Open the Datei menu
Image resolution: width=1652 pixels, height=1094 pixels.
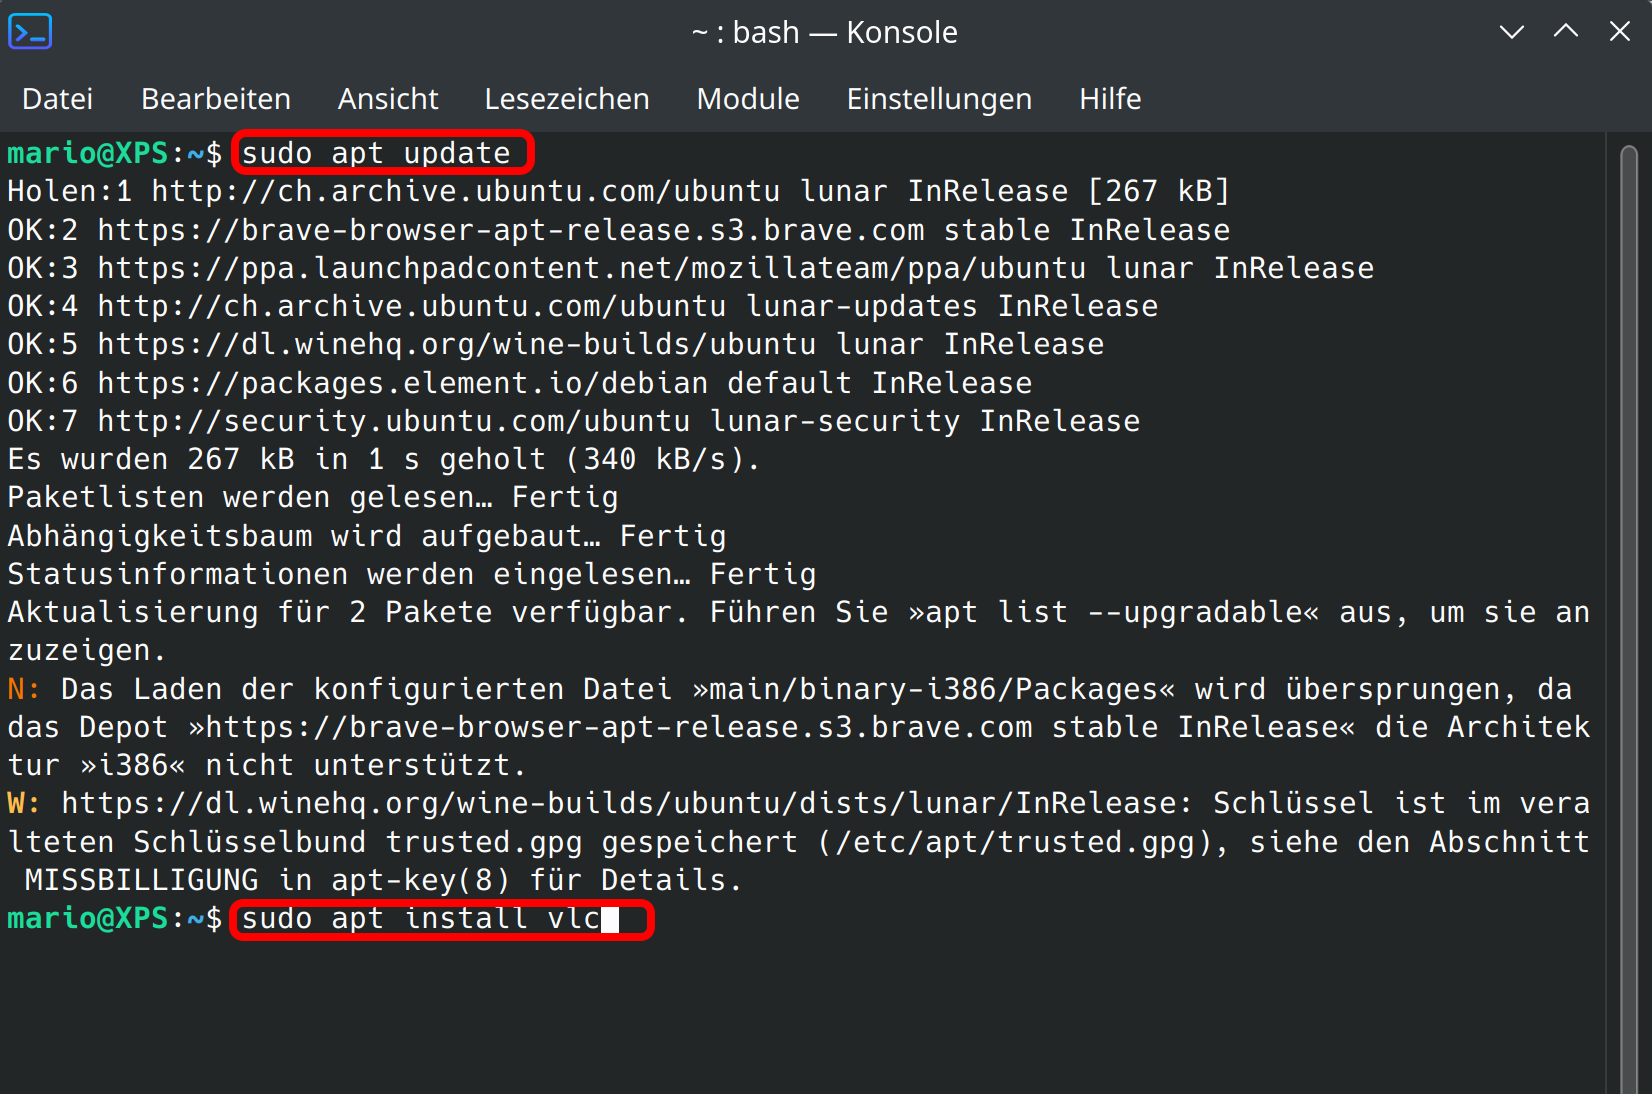coord(57,98)
